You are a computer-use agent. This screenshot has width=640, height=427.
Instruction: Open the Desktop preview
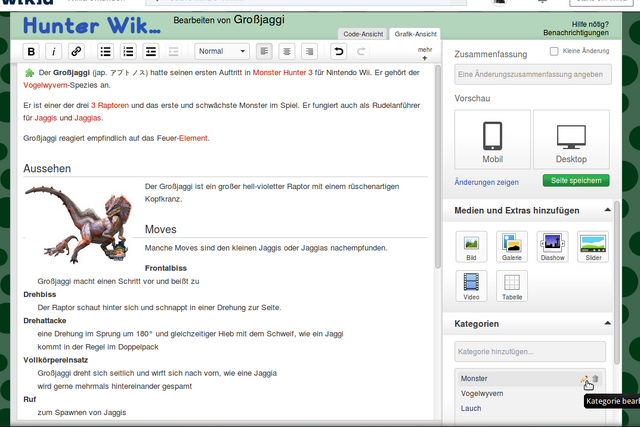(x=571, y=140)
